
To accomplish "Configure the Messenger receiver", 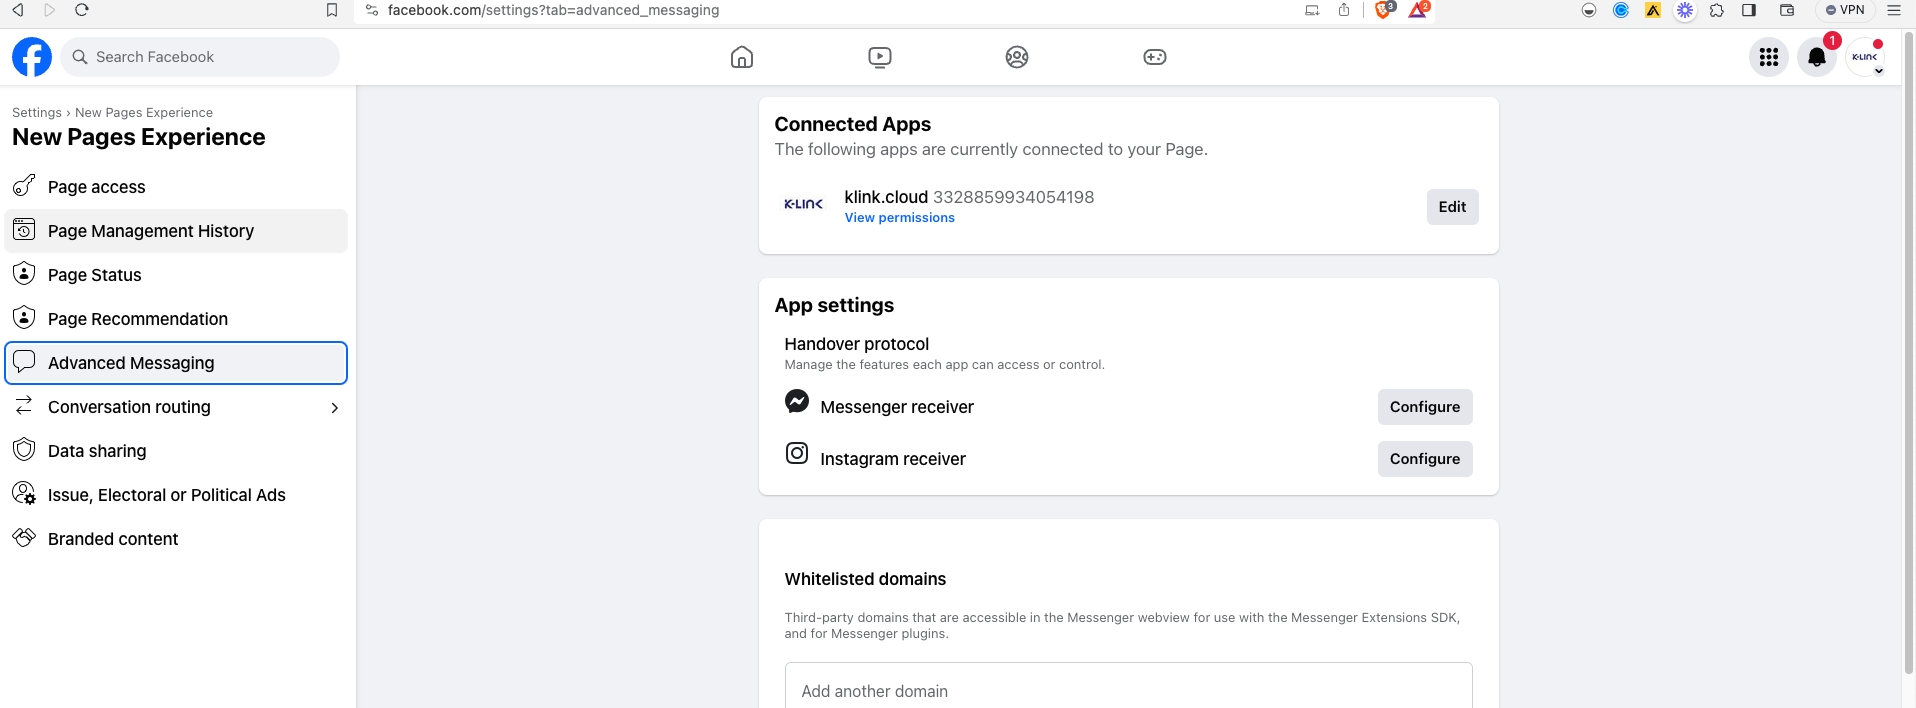I will (1424, 407).
